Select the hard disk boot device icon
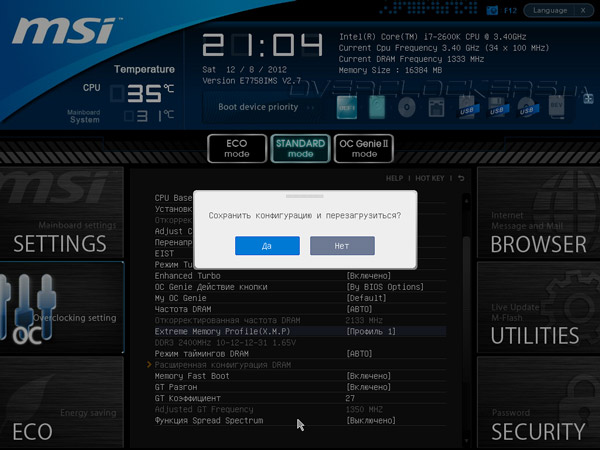600x450 pixels. (377, 108)
